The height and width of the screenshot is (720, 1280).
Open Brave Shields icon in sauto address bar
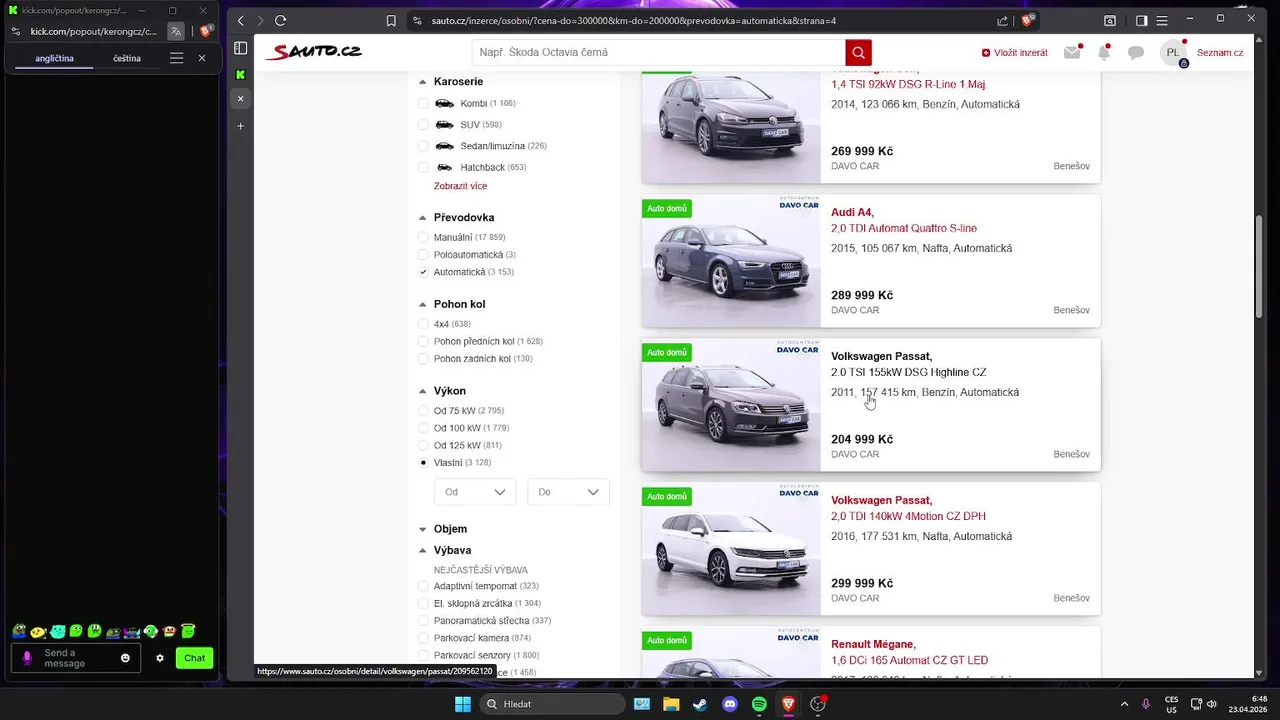(x=1027, y=20)
